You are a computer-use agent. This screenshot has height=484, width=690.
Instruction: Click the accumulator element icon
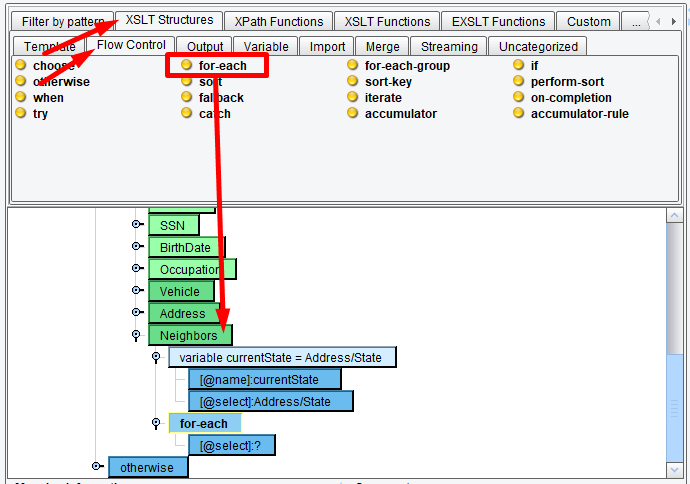pyautogui.click(x=353, y=114)
